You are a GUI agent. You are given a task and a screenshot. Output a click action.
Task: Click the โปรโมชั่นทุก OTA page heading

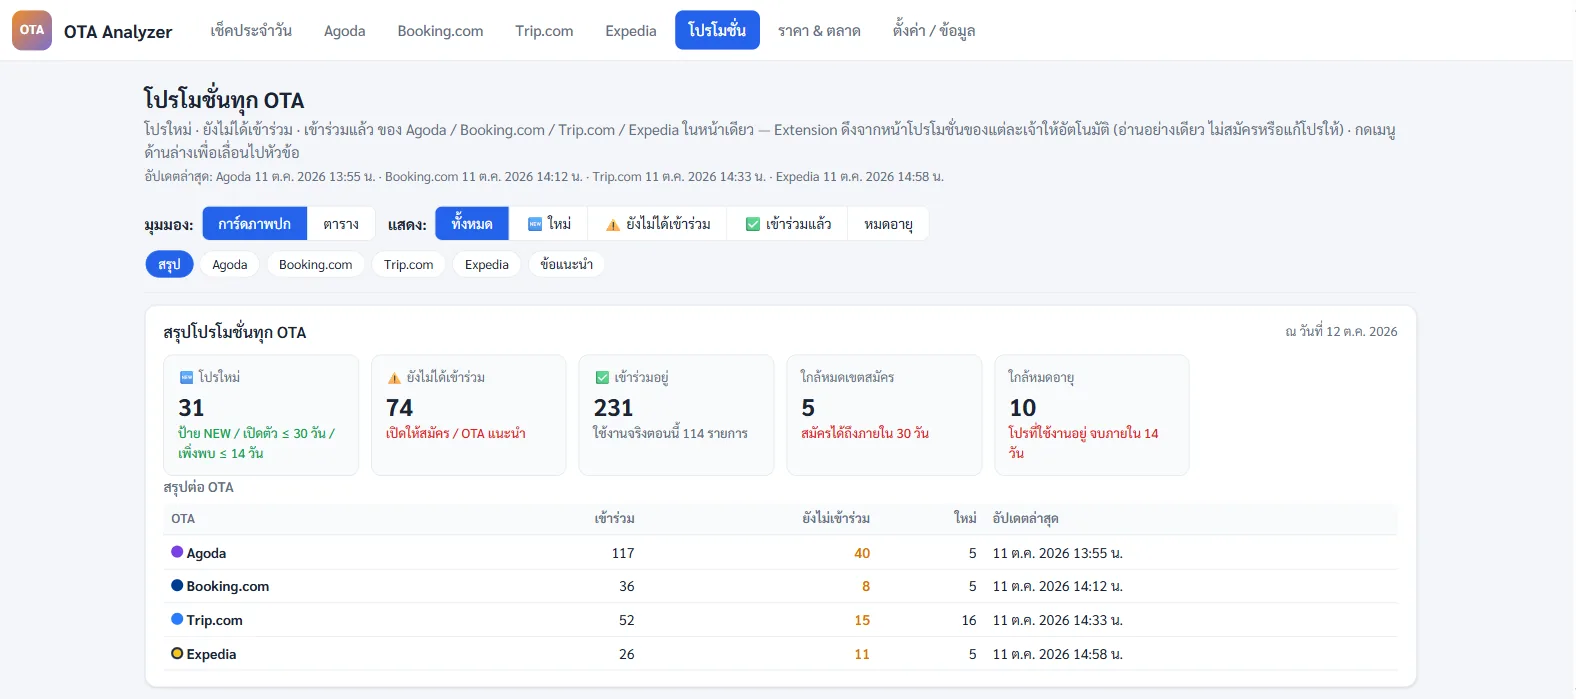[x=224, y=100]
